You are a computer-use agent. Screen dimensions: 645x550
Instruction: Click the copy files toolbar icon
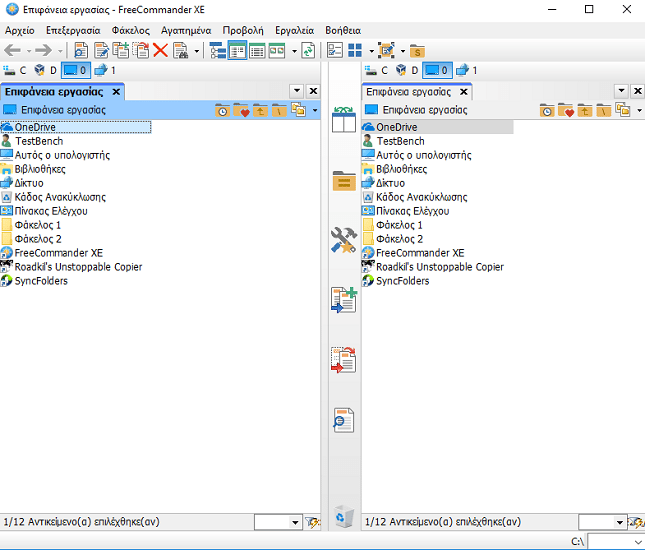pos(121,51)
